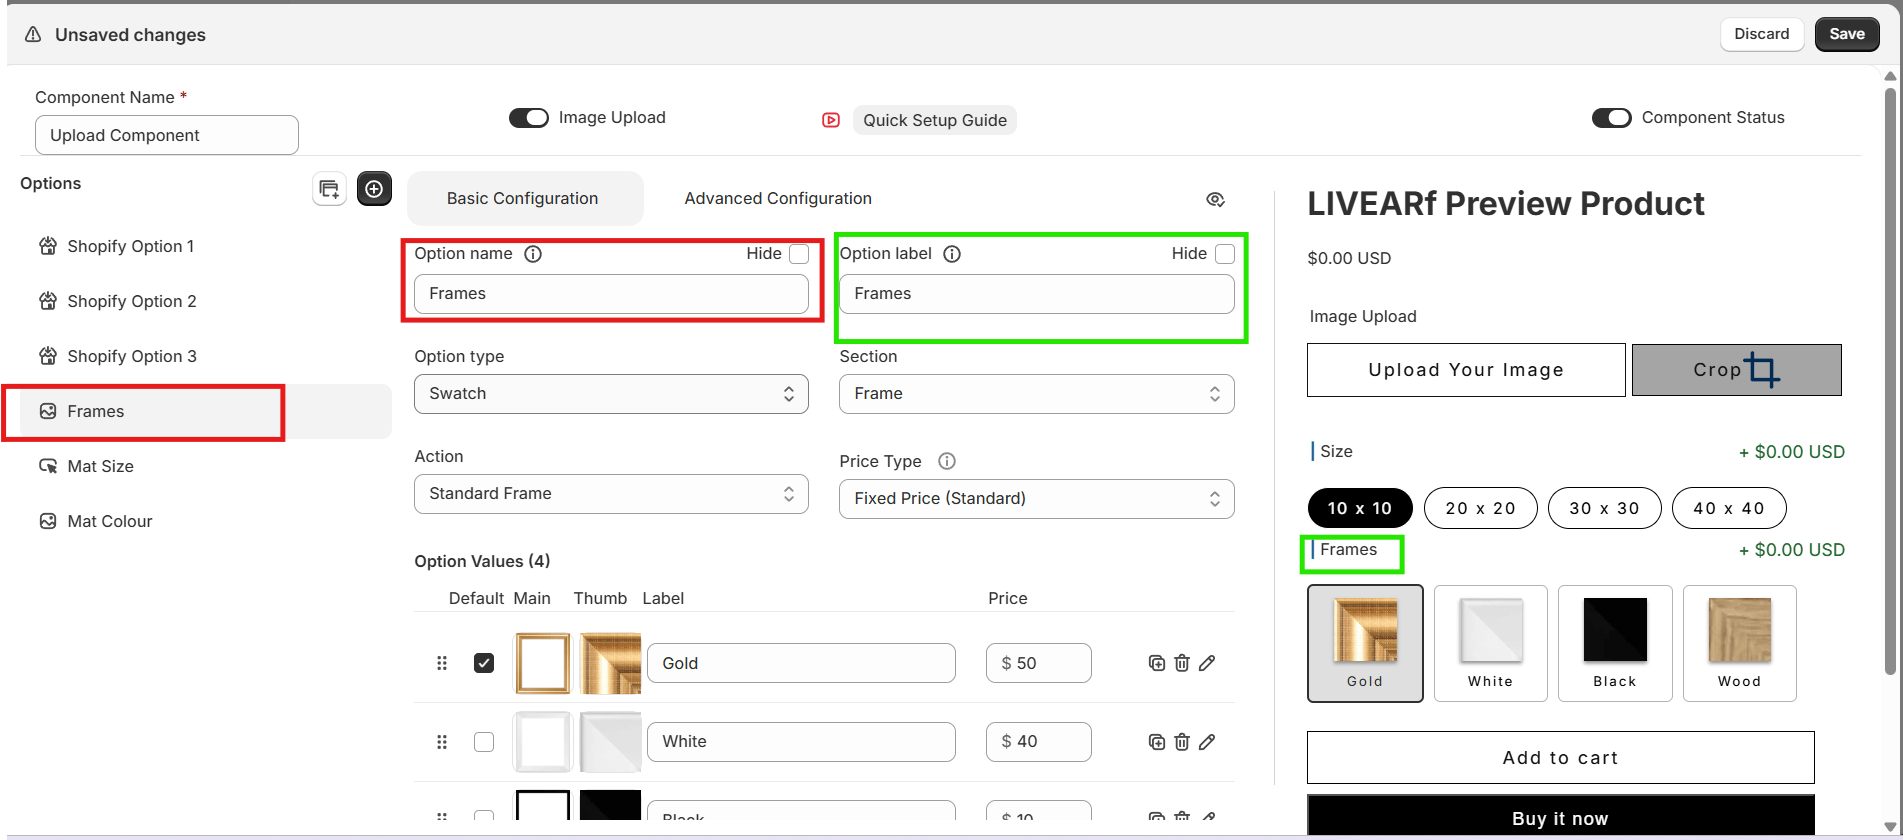Open the Quick Setup Guide
The height and width of the screenshot is (840, 1903).
(935, 120)
